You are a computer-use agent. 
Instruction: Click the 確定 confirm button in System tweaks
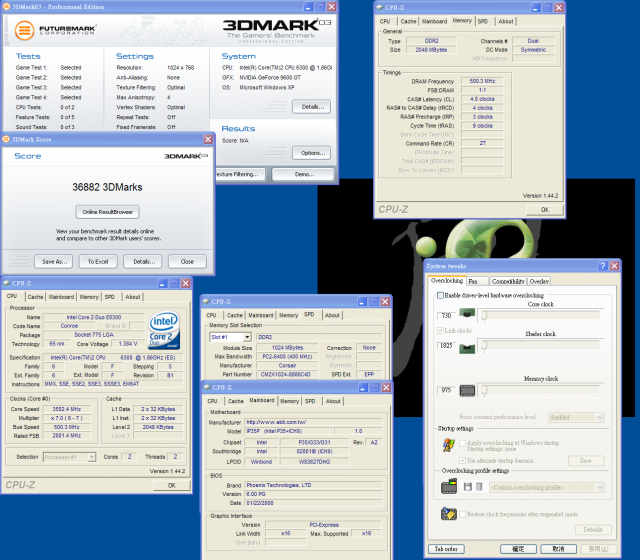[x=518, y=549]
